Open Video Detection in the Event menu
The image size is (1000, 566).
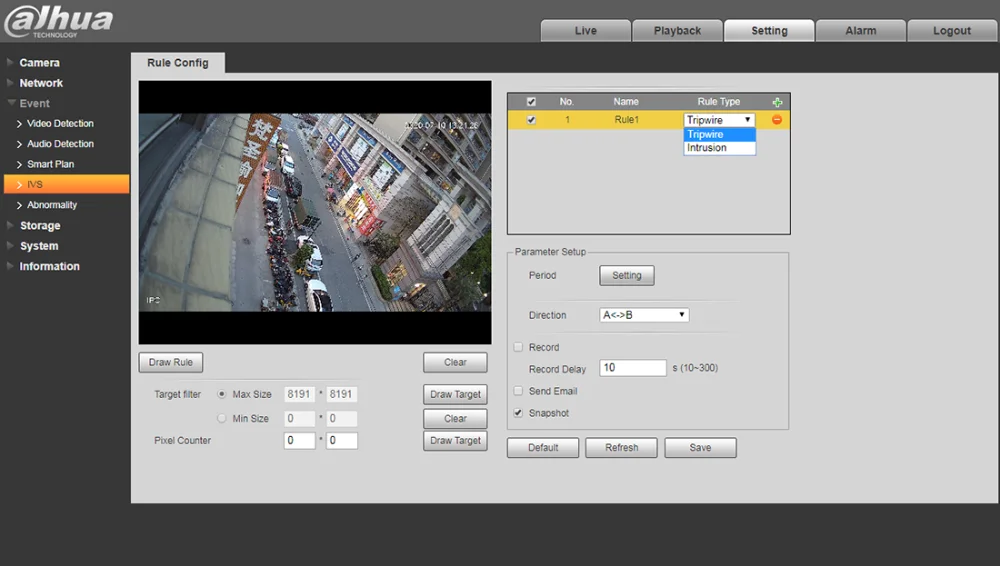click(x=60, y=124)
